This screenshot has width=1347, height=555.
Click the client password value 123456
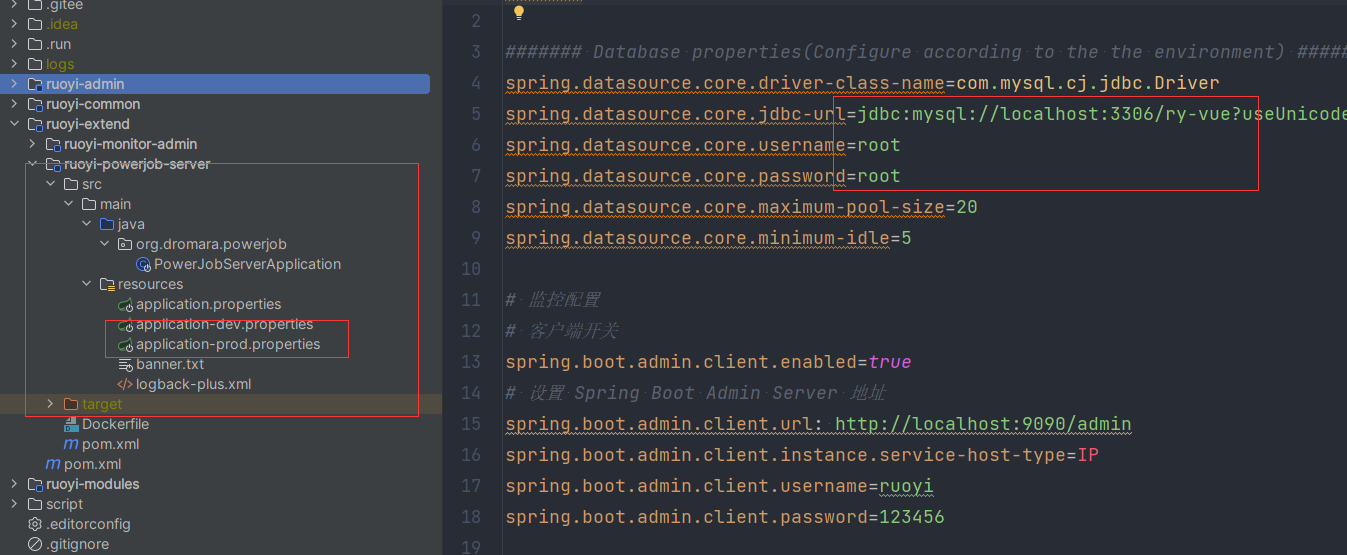tap(912, 517)
